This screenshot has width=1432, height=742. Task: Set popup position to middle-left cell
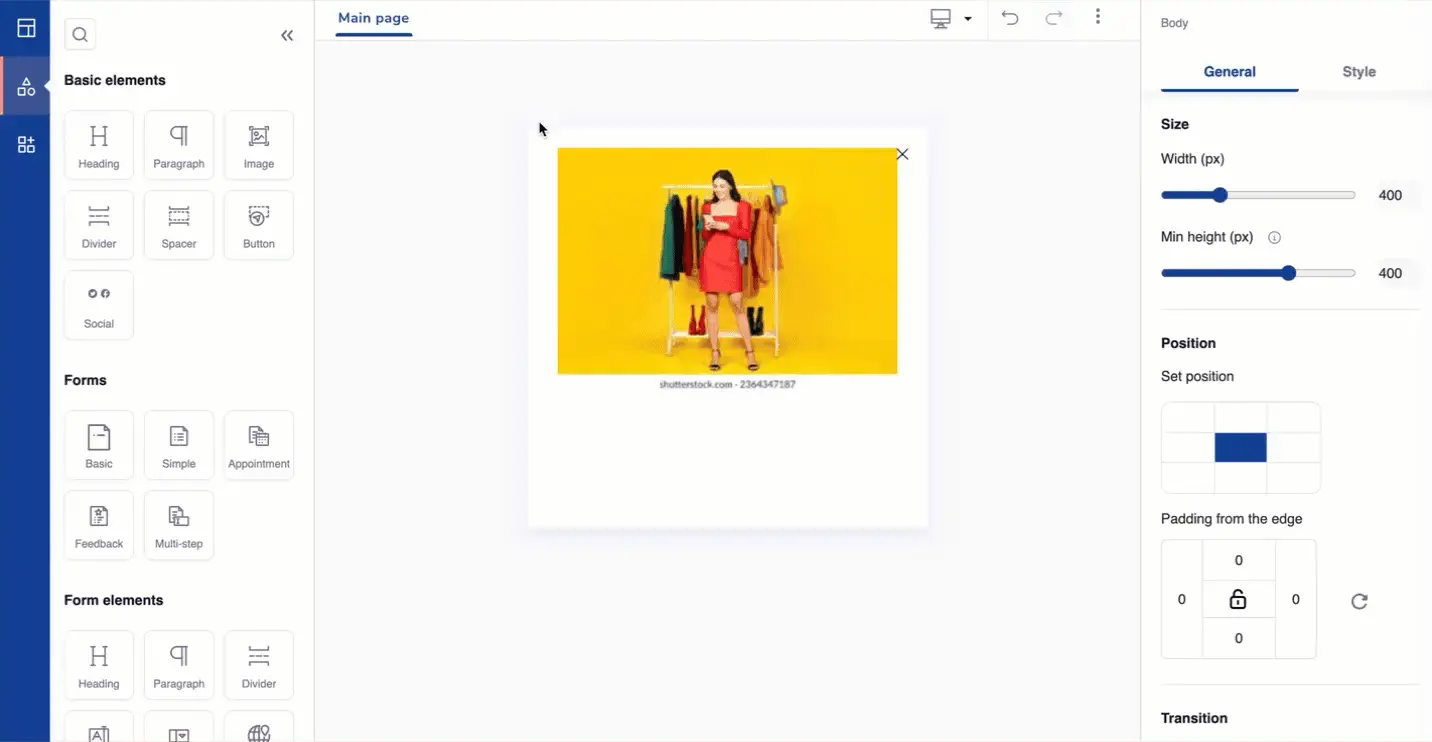click(1188, 448)
